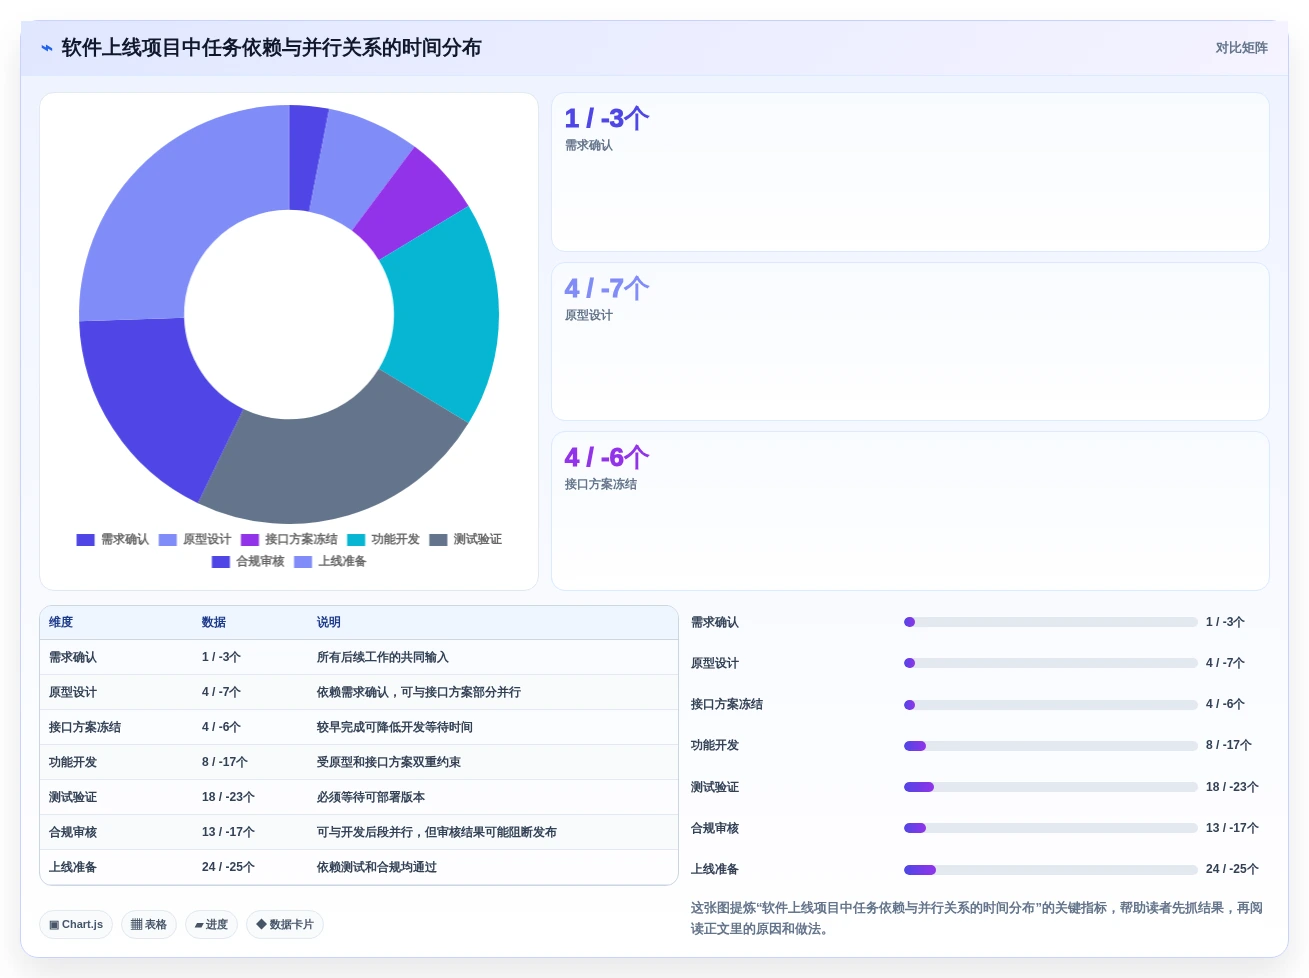This screenshot has height=978, width=1309.
Task: Click the lightning icon beside the title
Action: (x=46, y=48)
